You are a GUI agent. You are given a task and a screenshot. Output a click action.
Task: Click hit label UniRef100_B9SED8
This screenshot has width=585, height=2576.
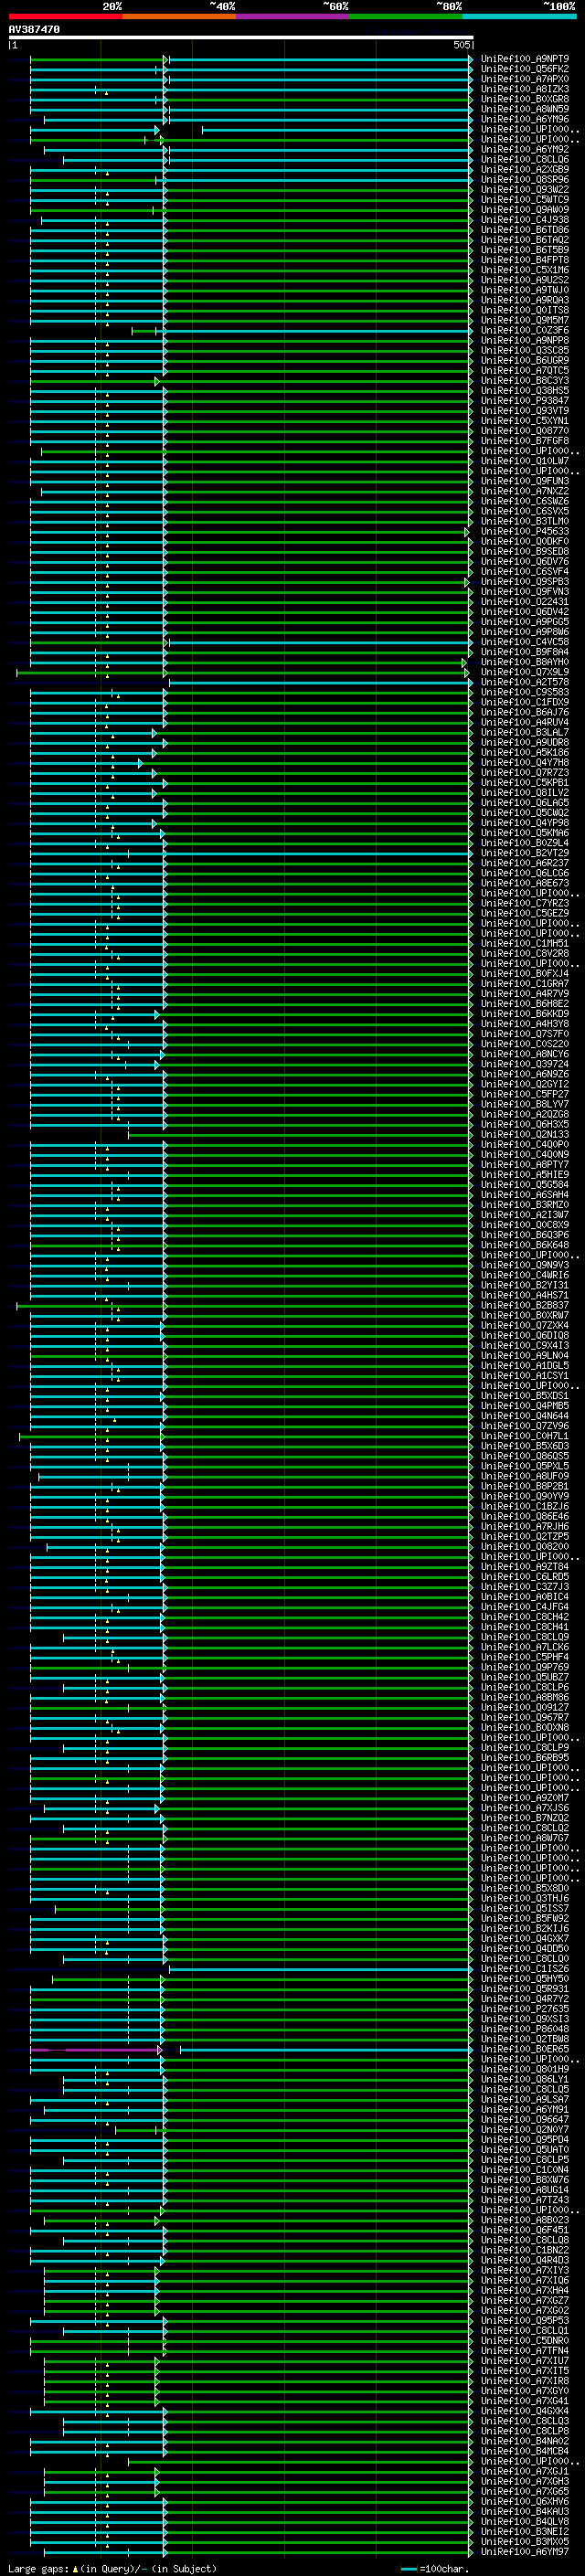pyautogui.click(x=525, y=551)
